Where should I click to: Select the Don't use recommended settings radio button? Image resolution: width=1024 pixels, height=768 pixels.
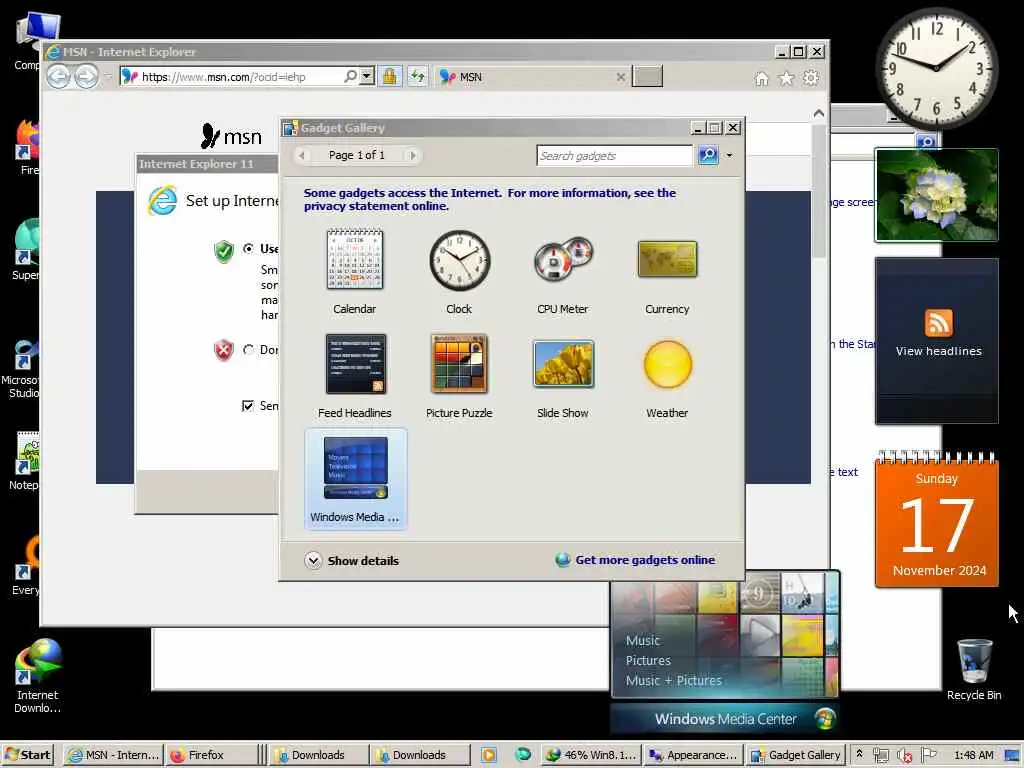[x=248, y=349]
